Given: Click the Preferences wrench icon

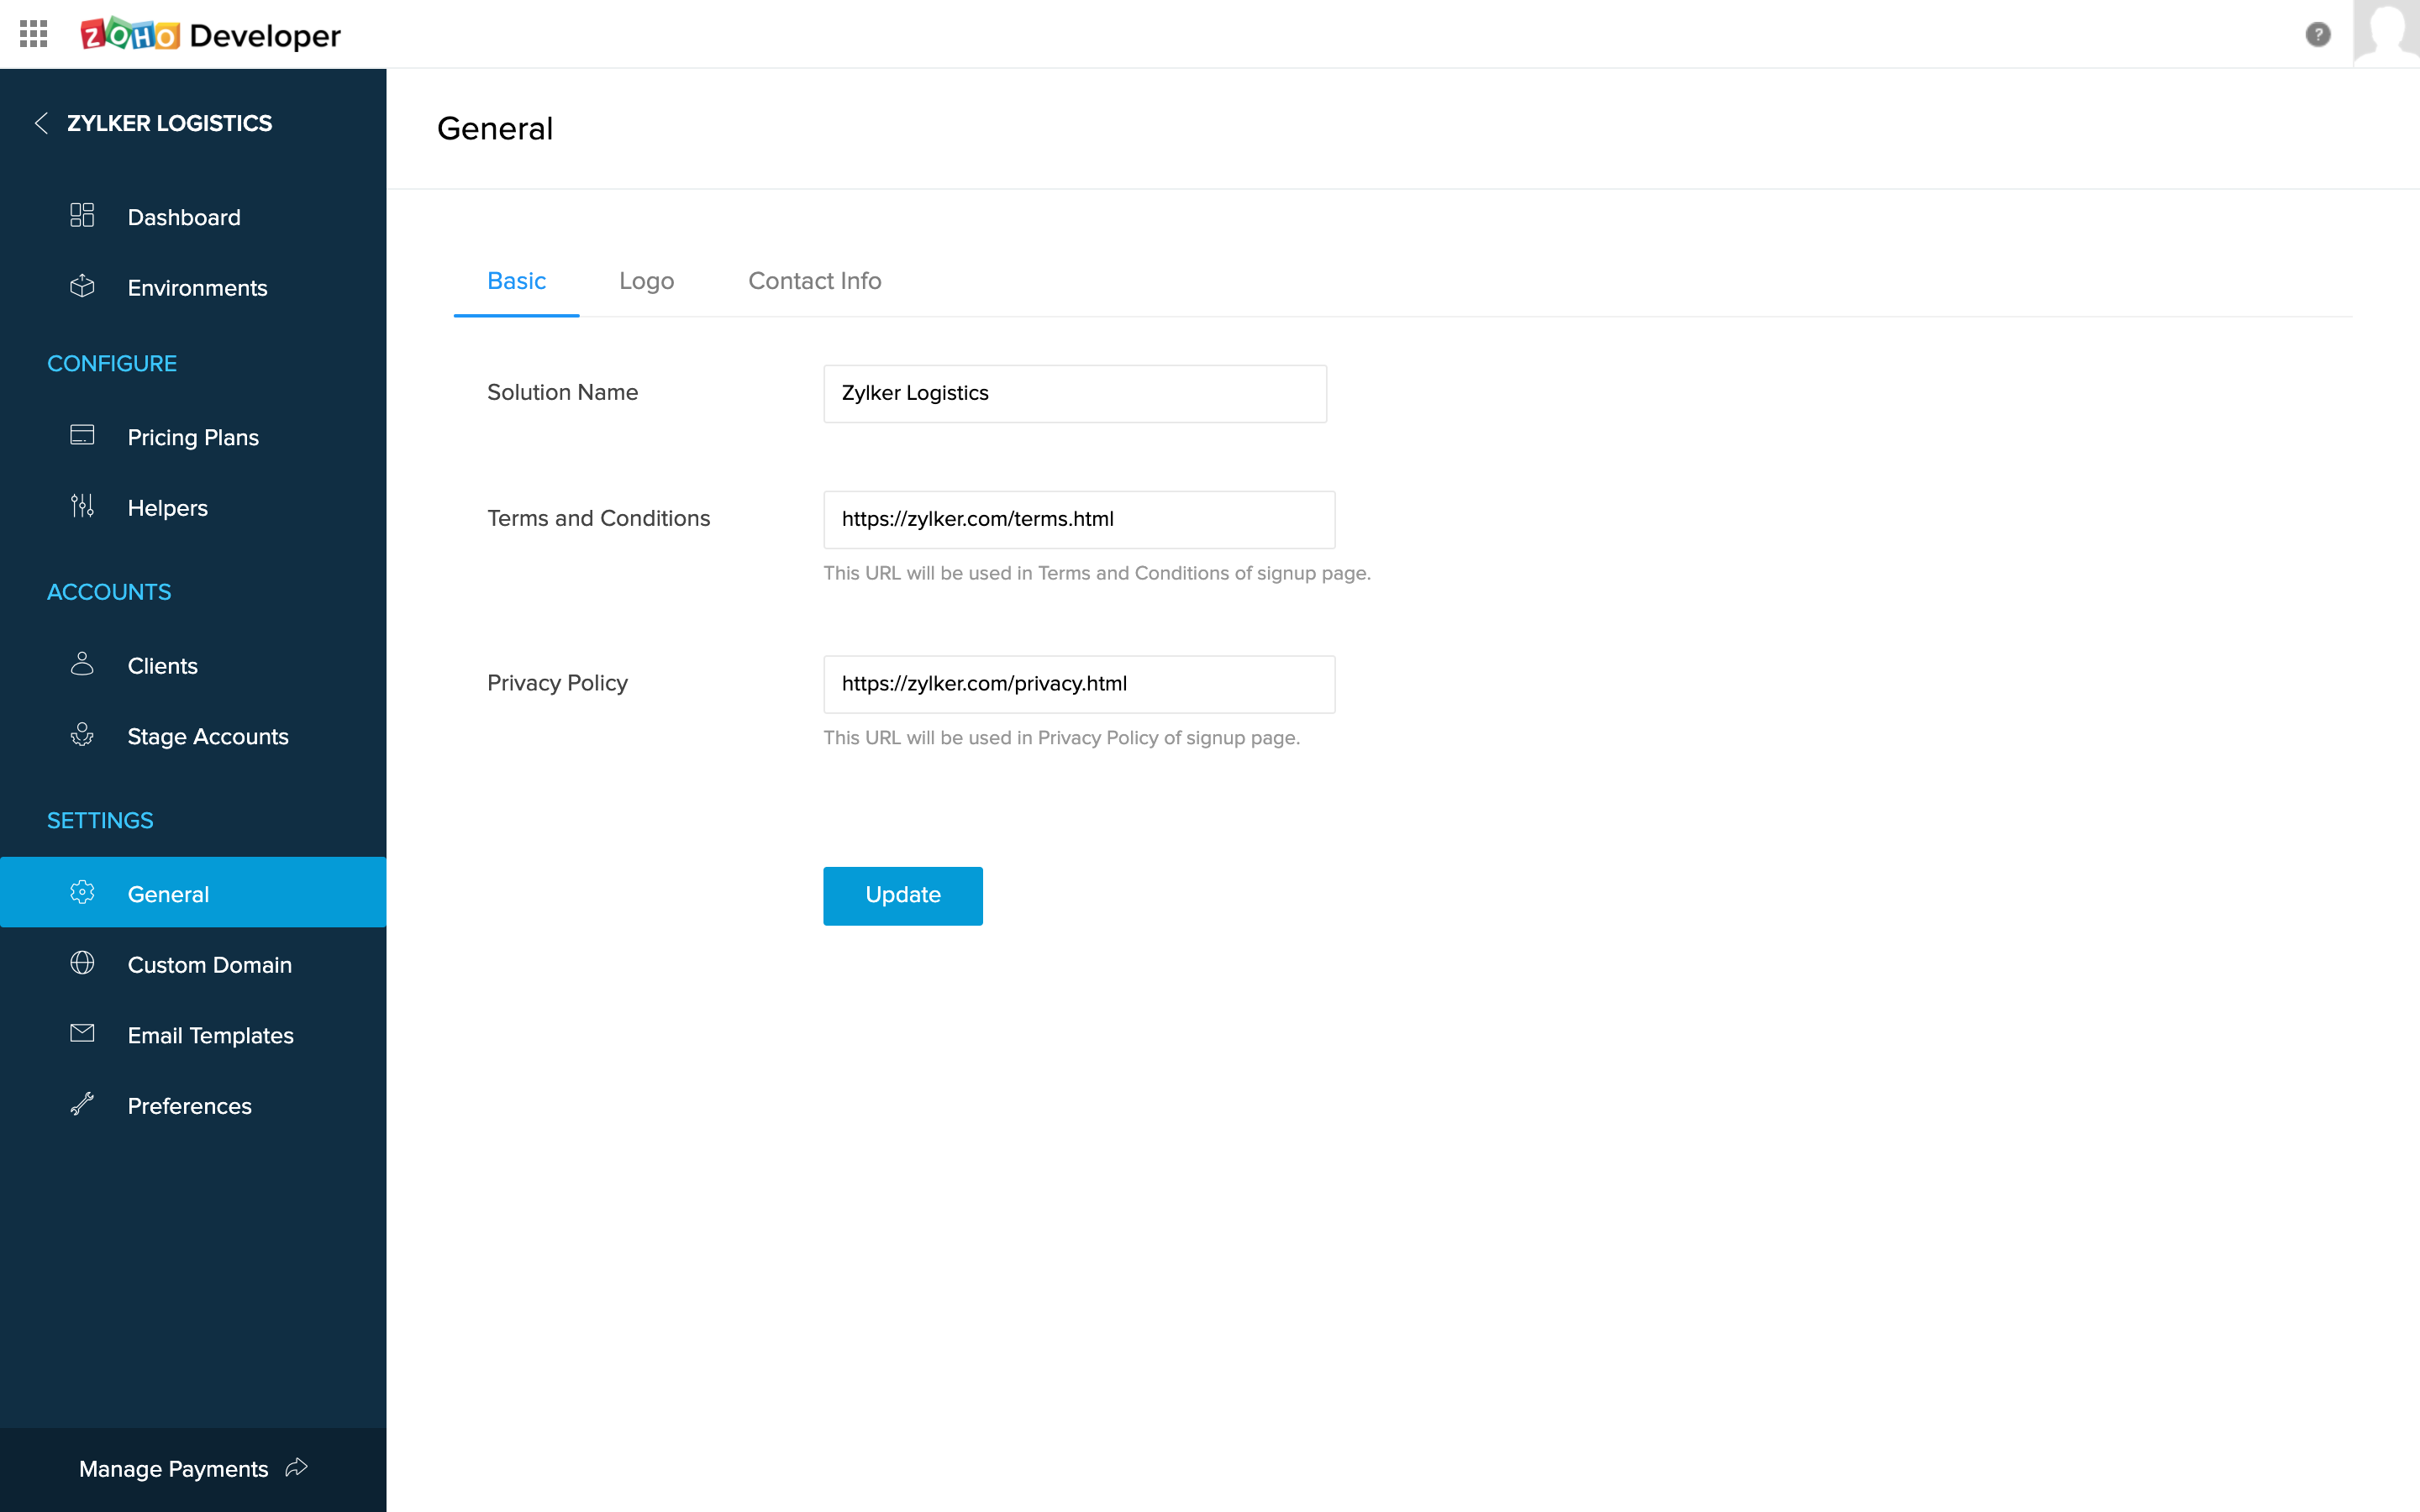Looking at the screenshot, I should (82, 1105).
